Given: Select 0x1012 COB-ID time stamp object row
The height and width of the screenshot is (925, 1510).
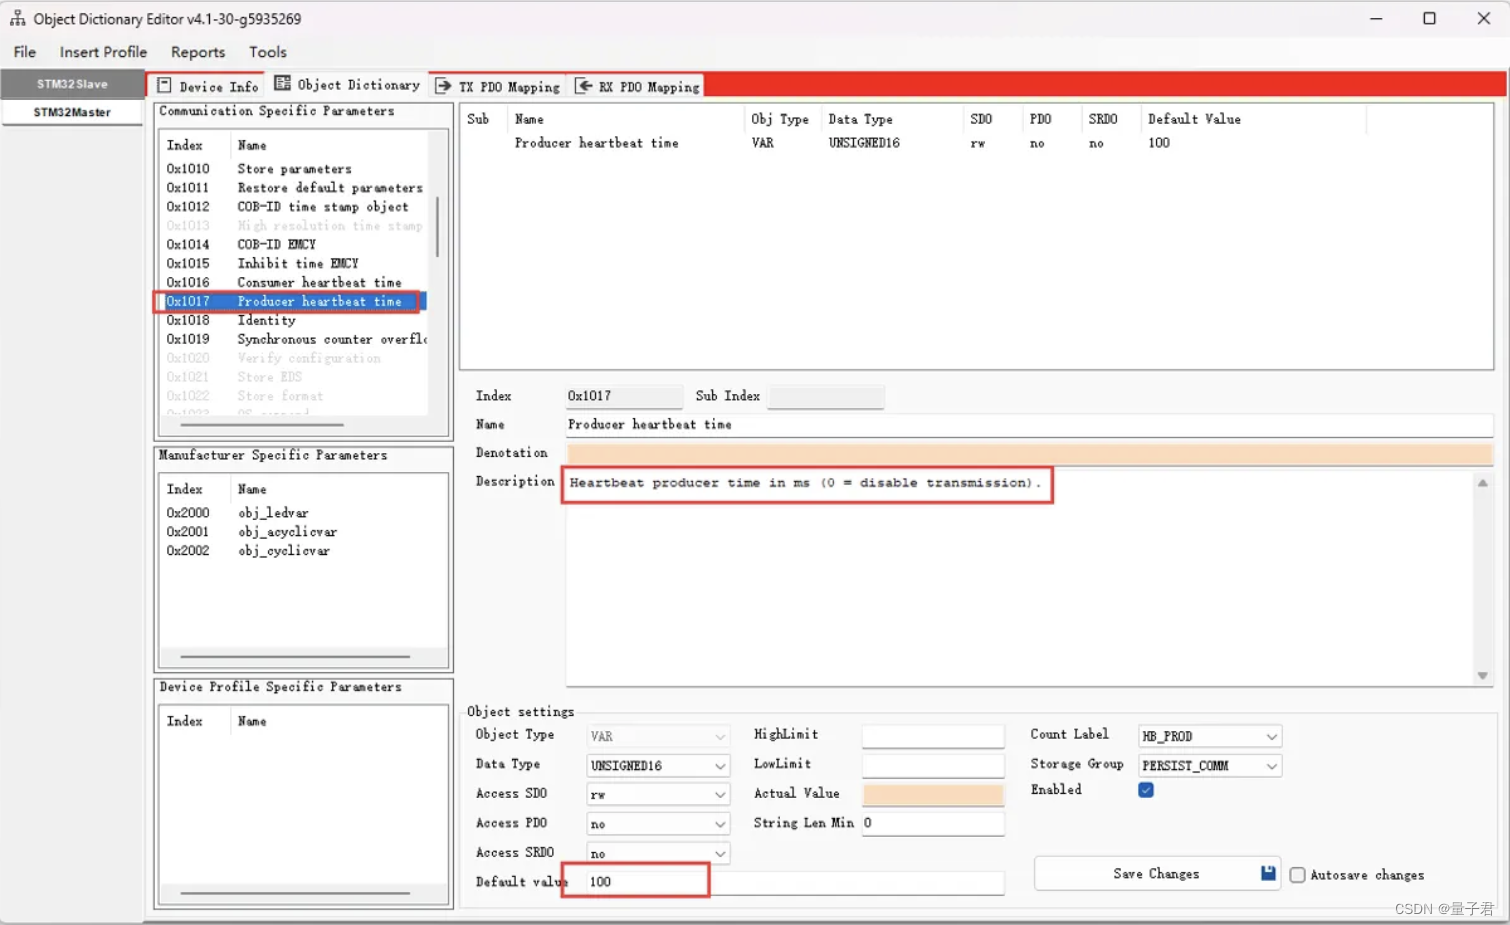Looking at the screenshot, I should 294,207.
